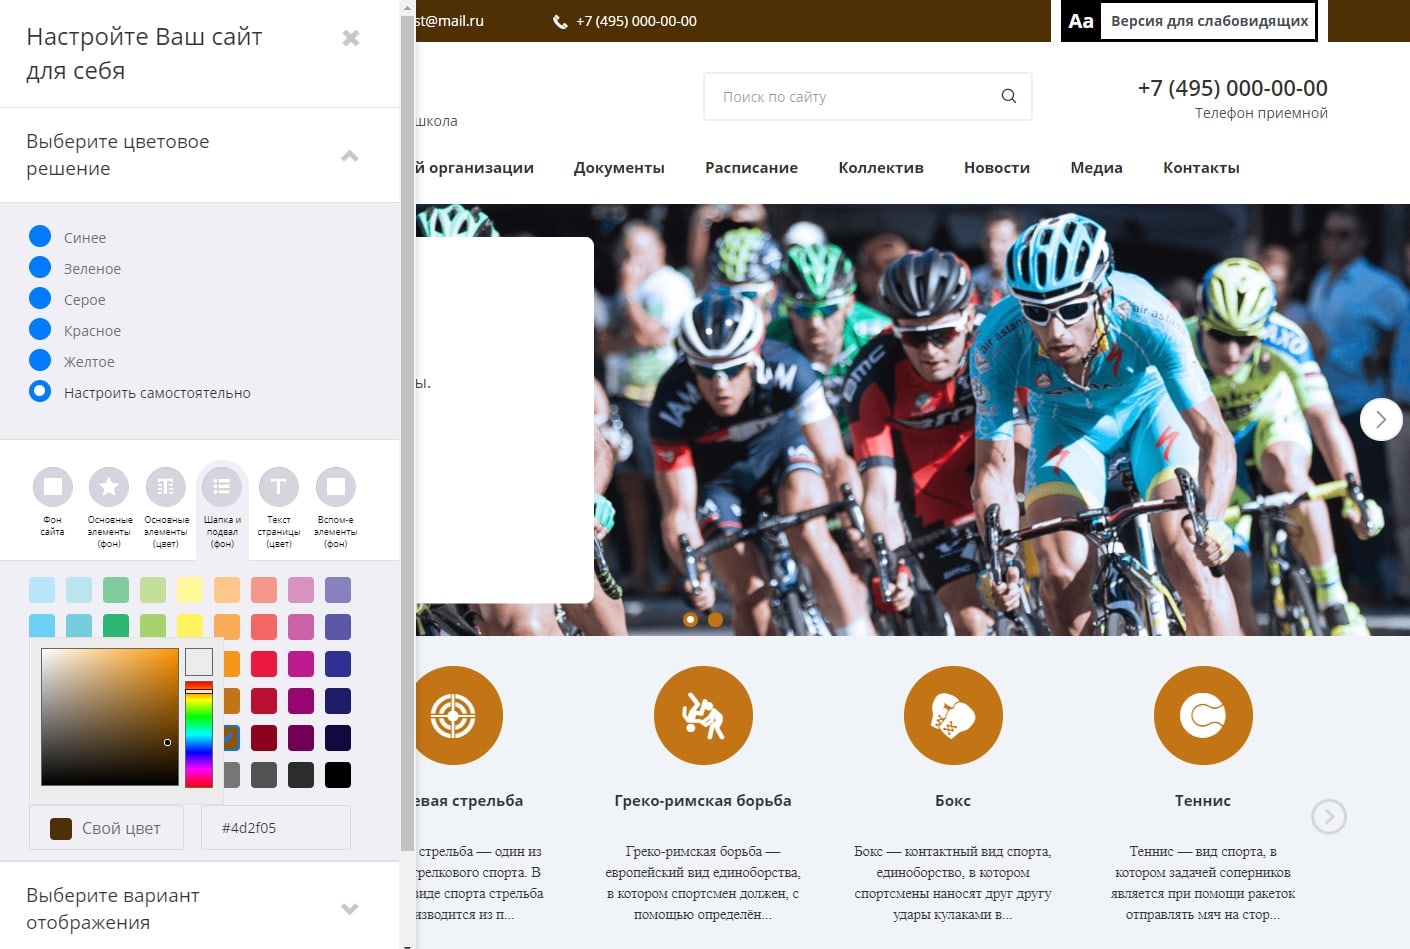The image size is (1410, 949).
Task: Collapse 'Выберите цветовое решение' section
Action: coord(349,155)
